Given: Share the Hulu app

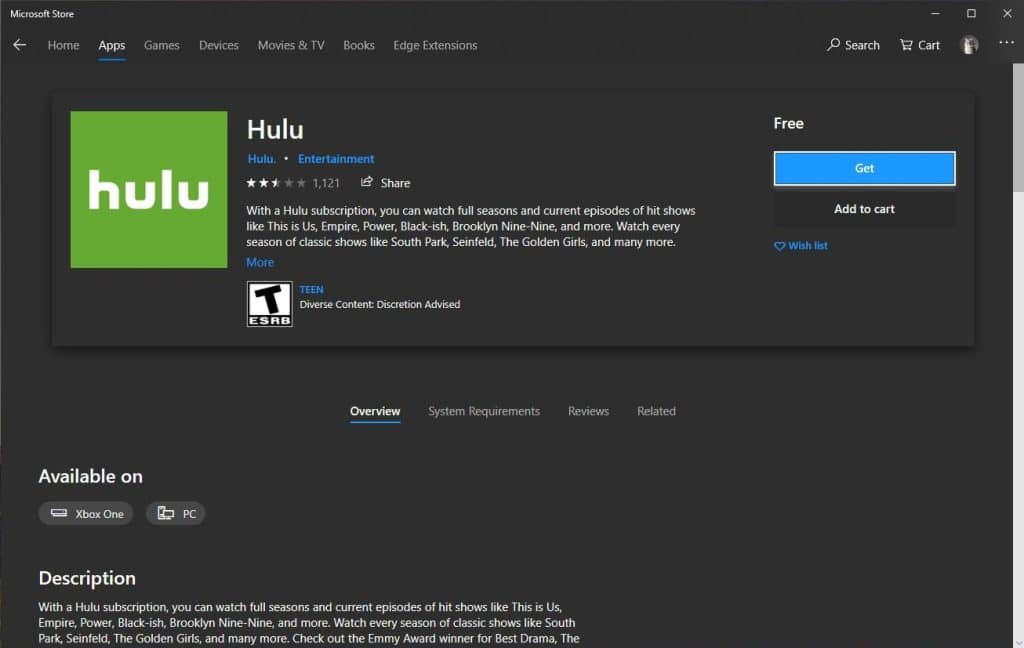Looking at the screenshot, I should point(385,183).
